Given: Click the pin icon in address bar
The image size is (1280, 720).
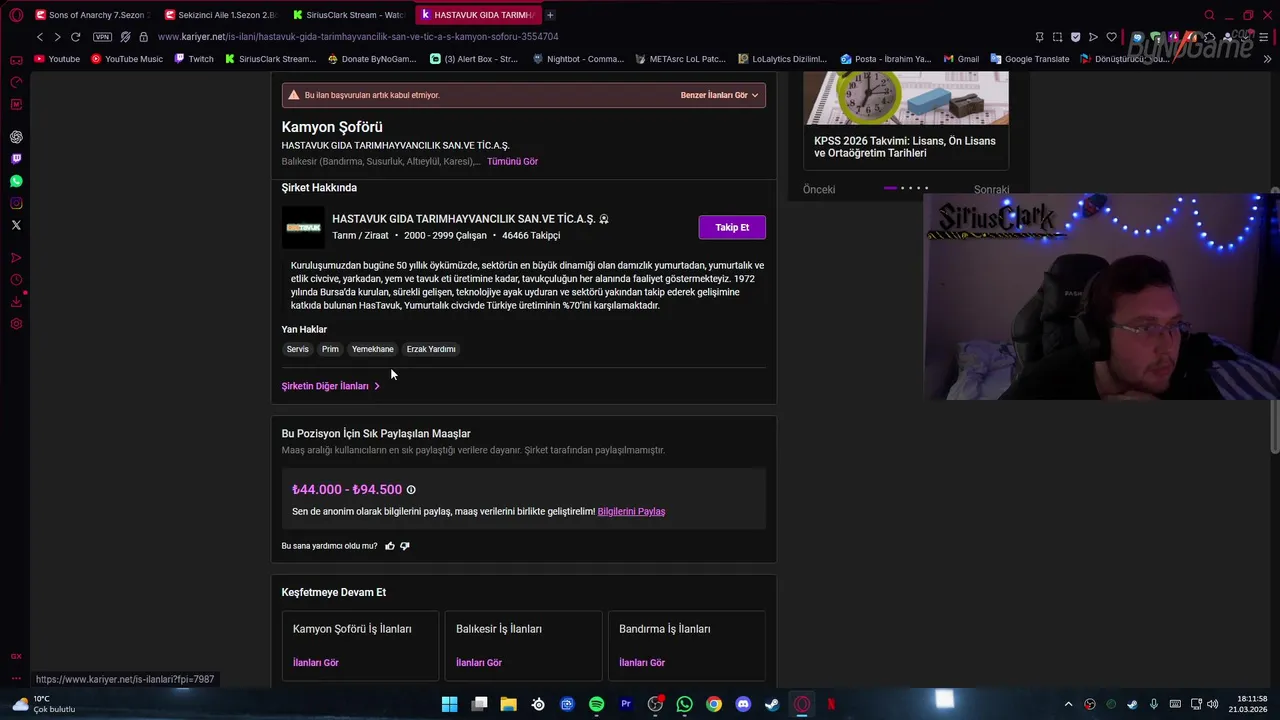Looking at the screenshot, I should tap(1039, 37).
